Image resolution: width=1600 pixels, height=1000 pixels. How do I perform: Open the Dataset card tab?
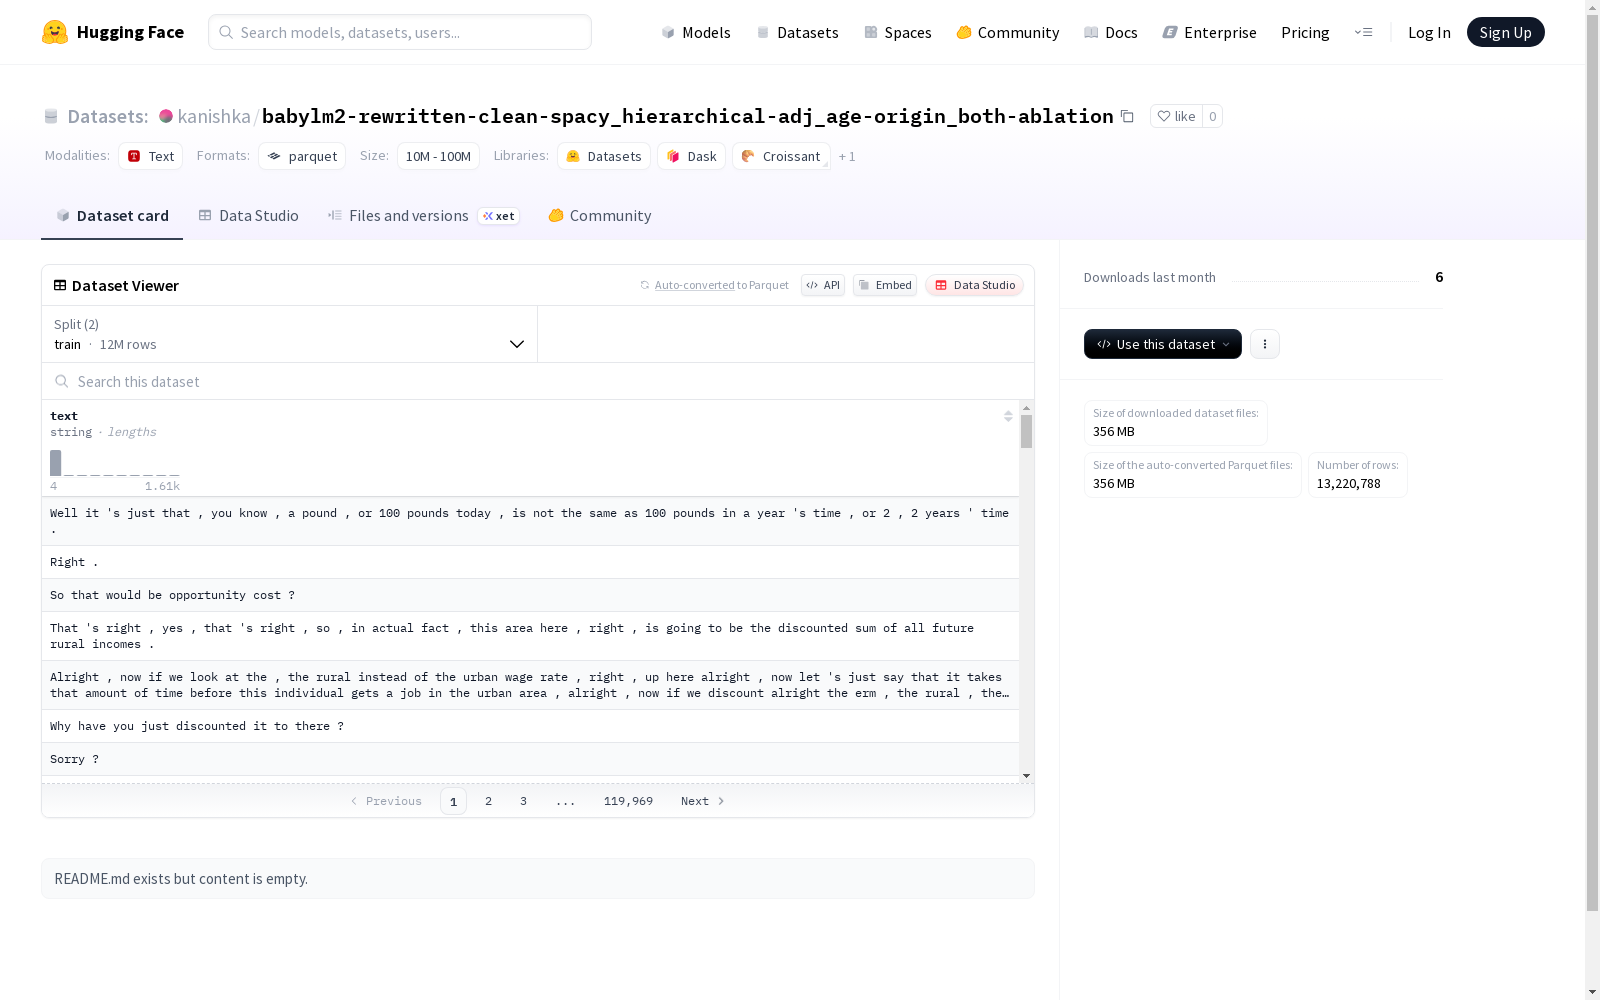click(112, 215)
